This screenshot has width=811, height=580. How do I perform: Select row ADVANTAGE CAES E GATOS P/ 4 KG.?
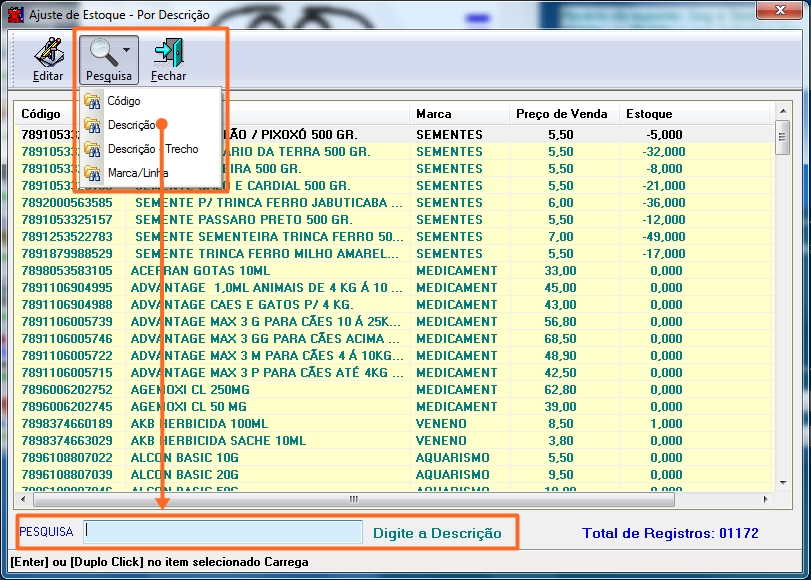tap(394, 305)
